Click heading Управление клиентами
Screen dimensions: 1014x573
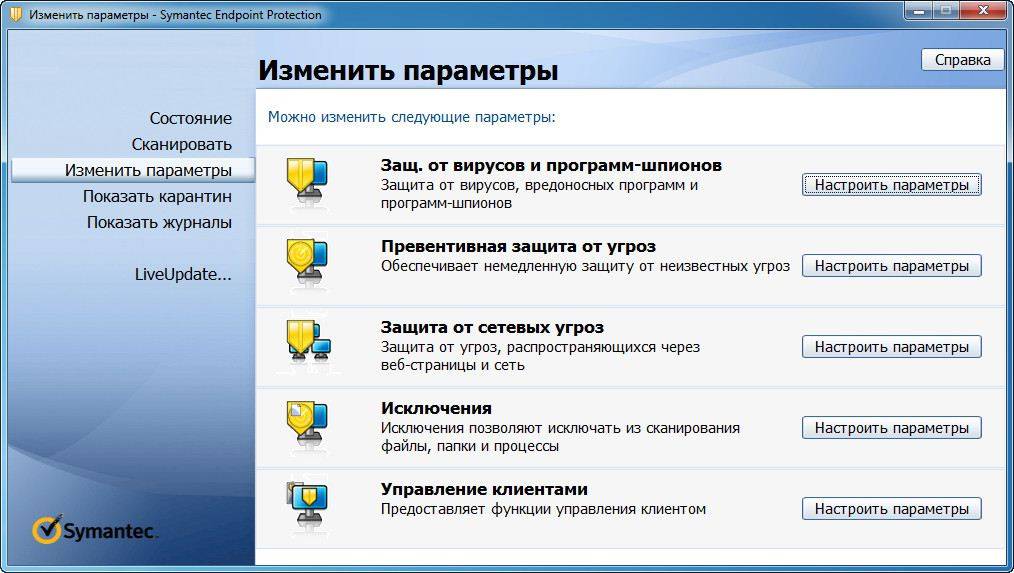point(484,489)
